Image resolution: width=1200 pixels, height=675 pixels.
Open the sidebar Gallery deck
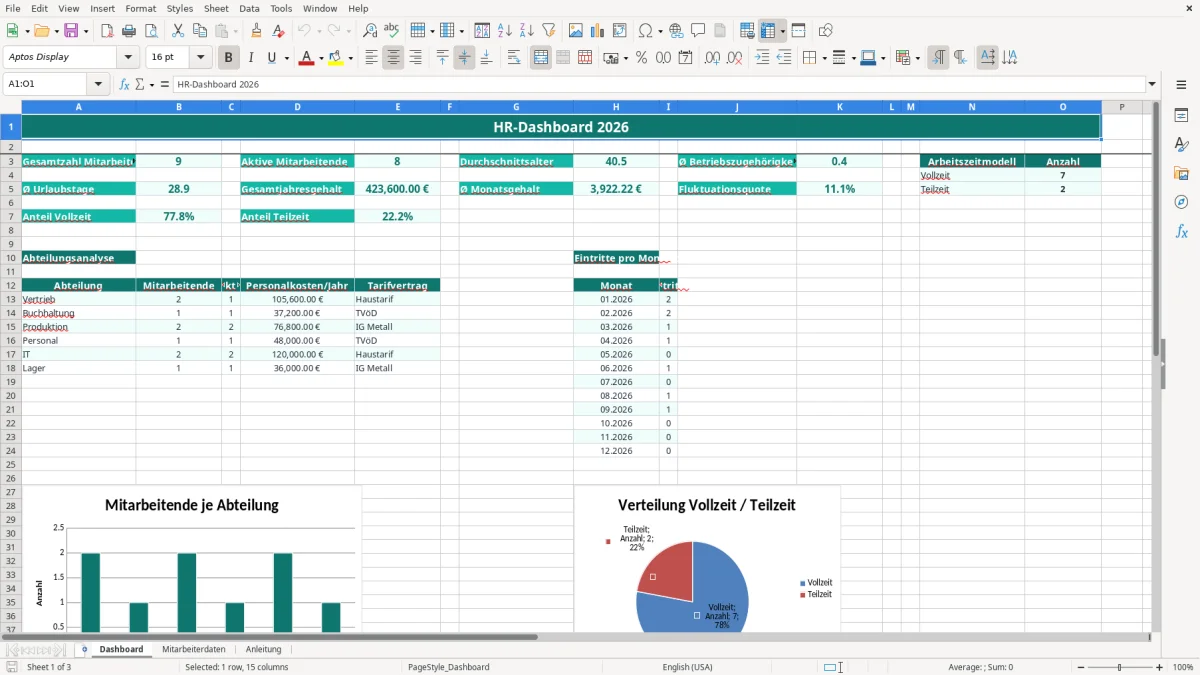click(x=1181, y=173)
